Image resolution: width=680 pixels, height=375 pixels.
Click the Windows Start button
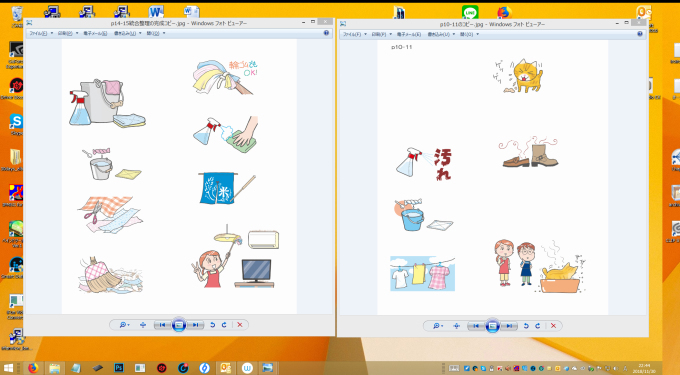[8, 368]
